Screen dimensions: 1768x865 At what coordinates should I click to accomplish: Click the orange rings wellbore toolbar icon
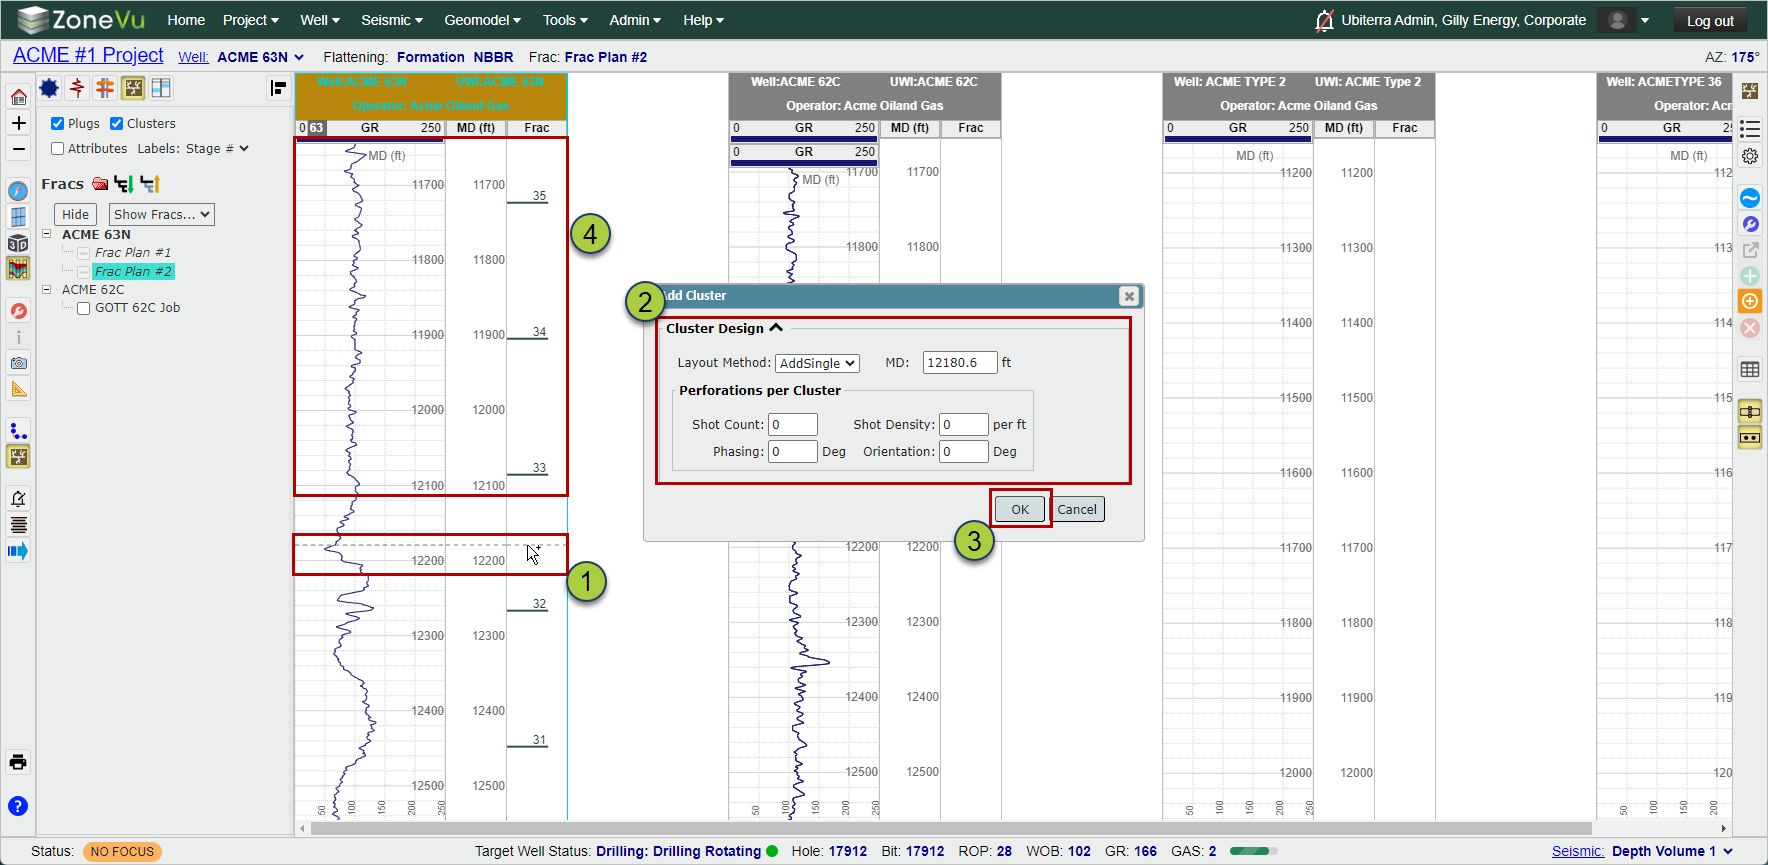[105, 88]
